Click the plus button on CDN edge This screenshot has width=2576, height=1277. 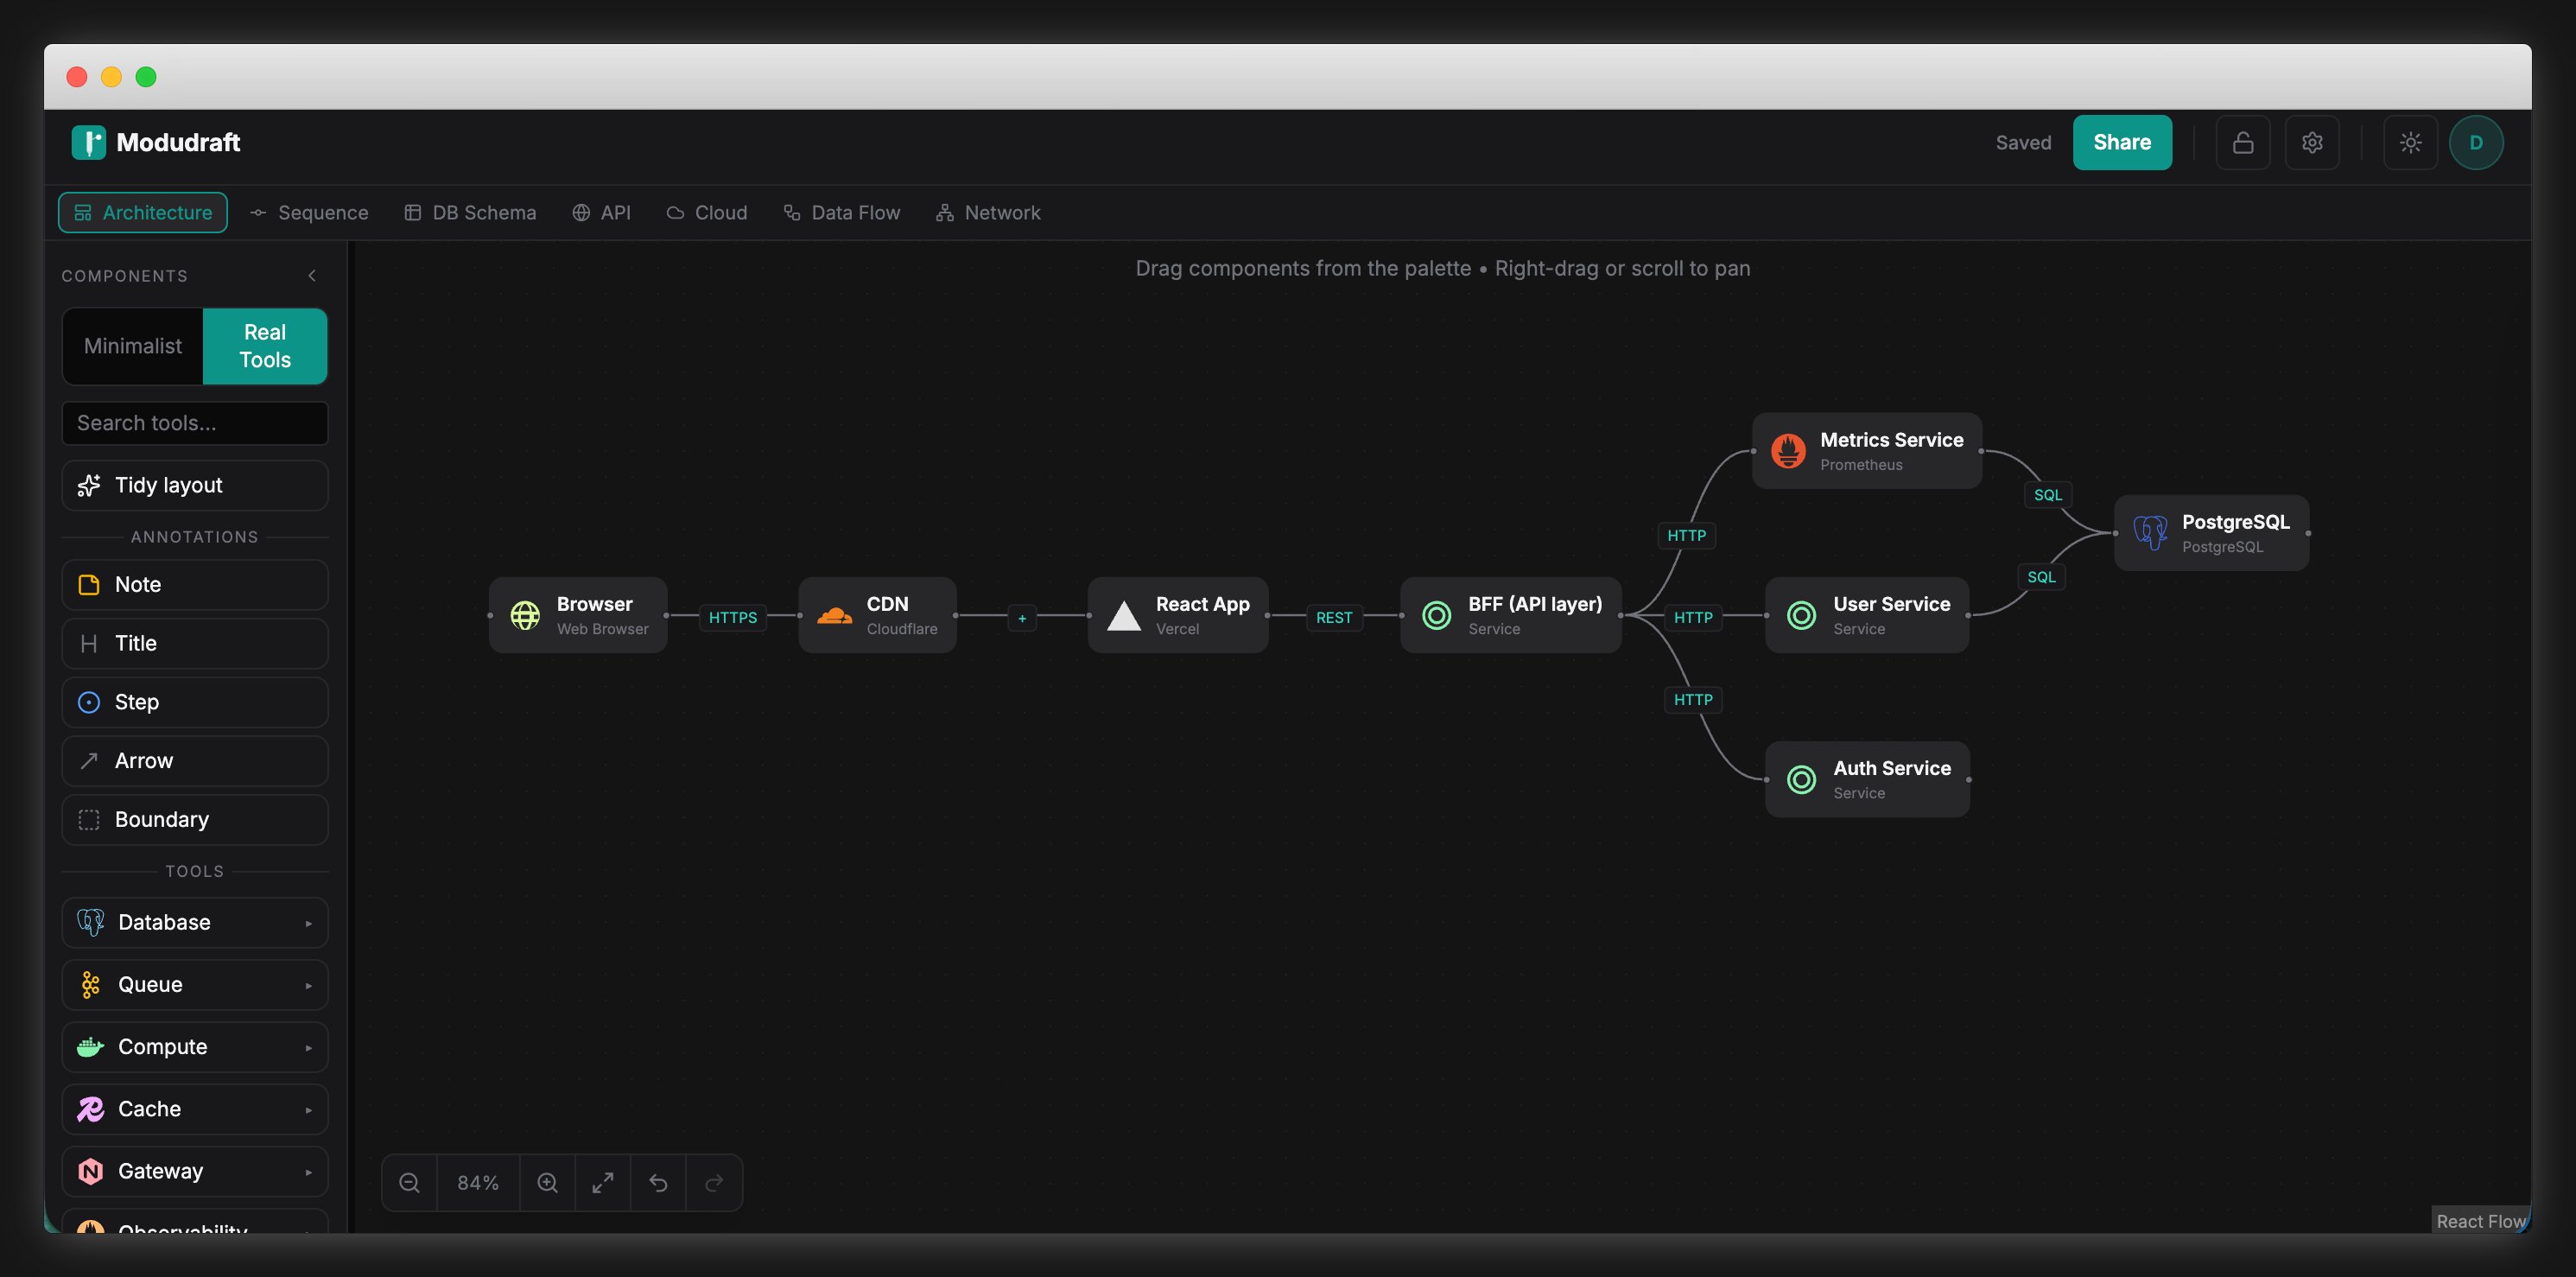coord(1022,618)
